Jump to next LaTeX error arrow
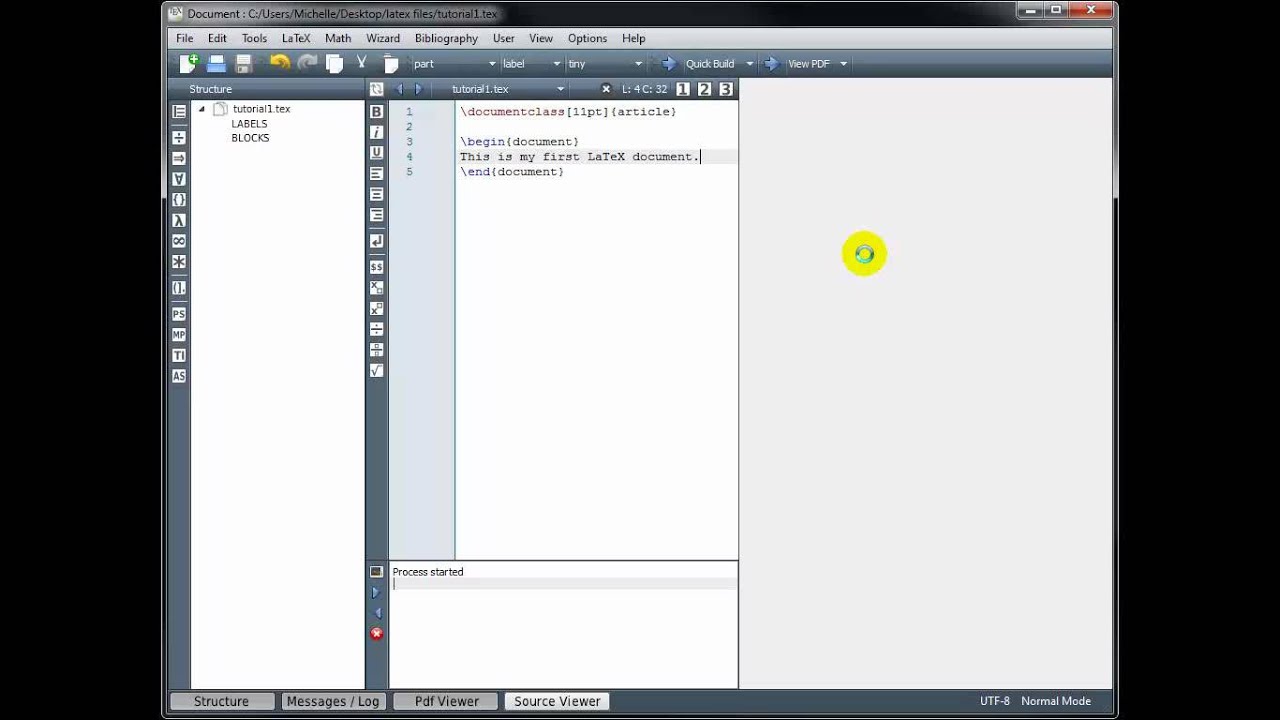The width and height of the screenshot is (1280, 720). point(376,592)
